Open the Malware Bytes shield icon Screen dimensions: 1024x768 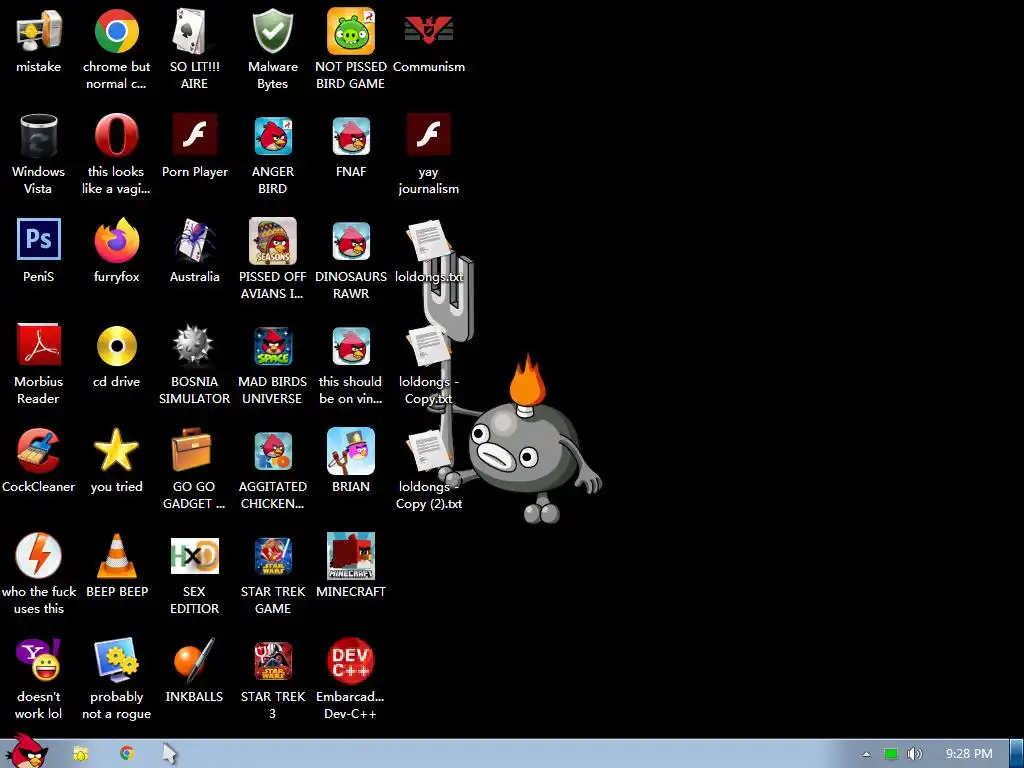pos(272,31)
